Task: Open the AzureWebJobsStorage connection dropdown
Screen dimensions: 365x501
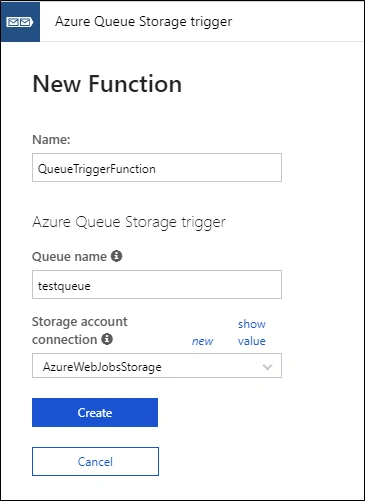Action: (x=157, y=366)
